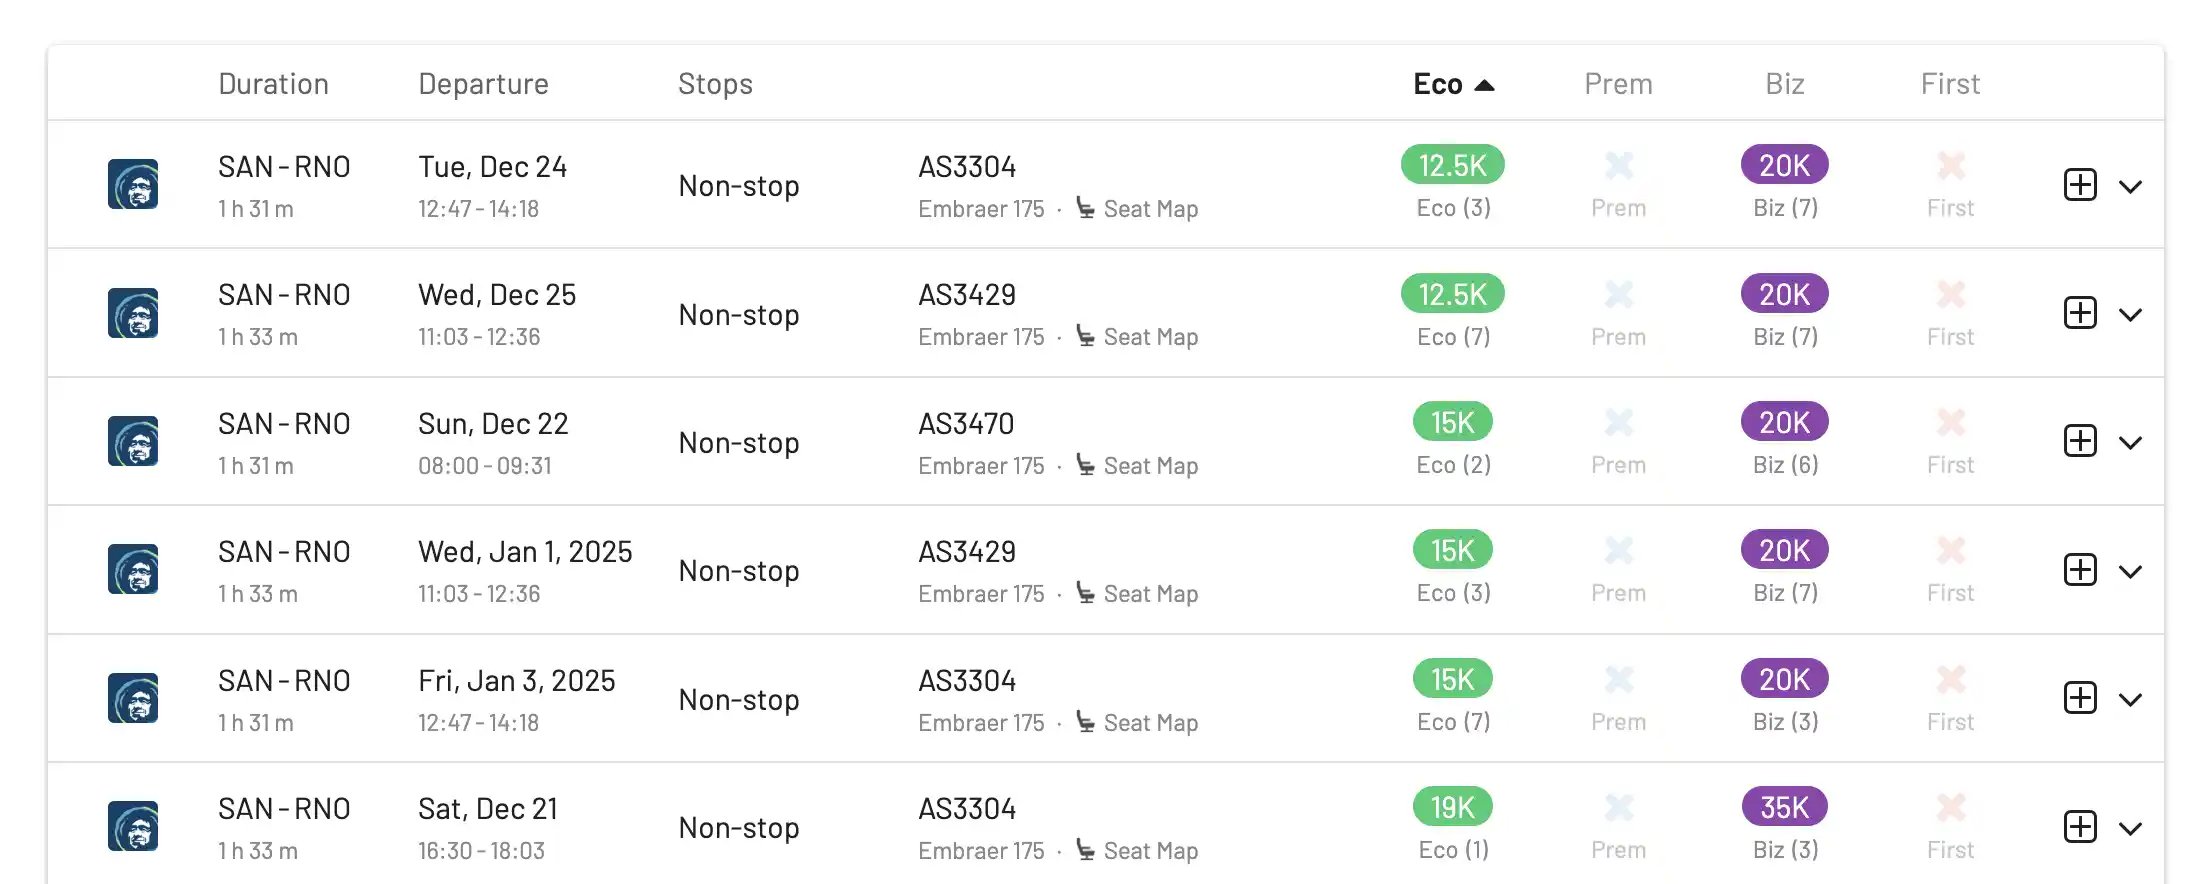Image resolution: width=2198 pixels, height=884 pixels.
Task: Sort by the Duration column header
Action: pos(273,84)
